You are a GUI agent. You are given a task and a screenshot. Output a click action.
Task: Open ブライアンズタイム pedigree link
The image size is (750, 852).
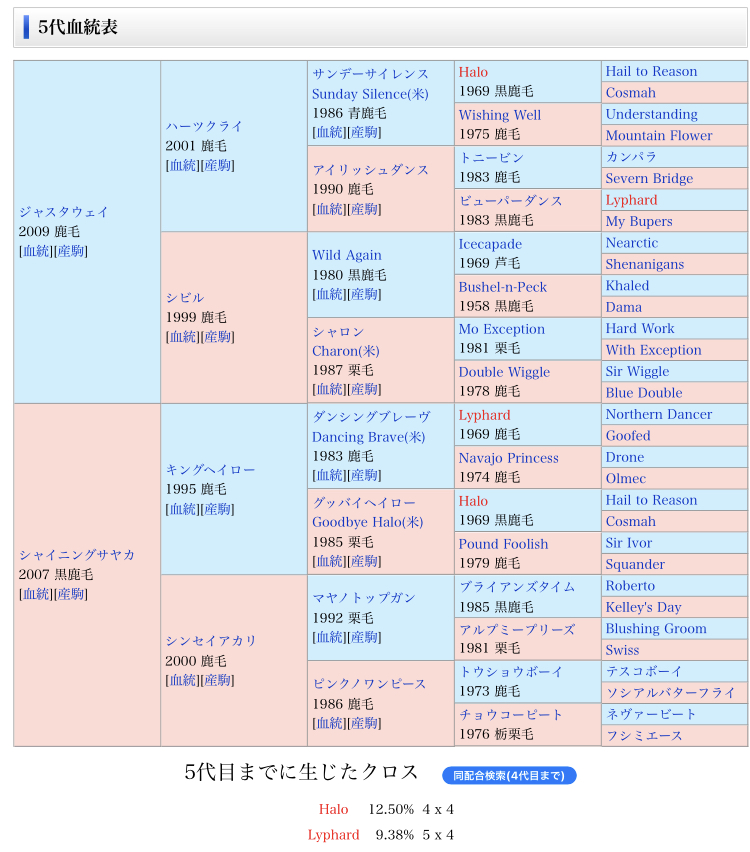516,587
